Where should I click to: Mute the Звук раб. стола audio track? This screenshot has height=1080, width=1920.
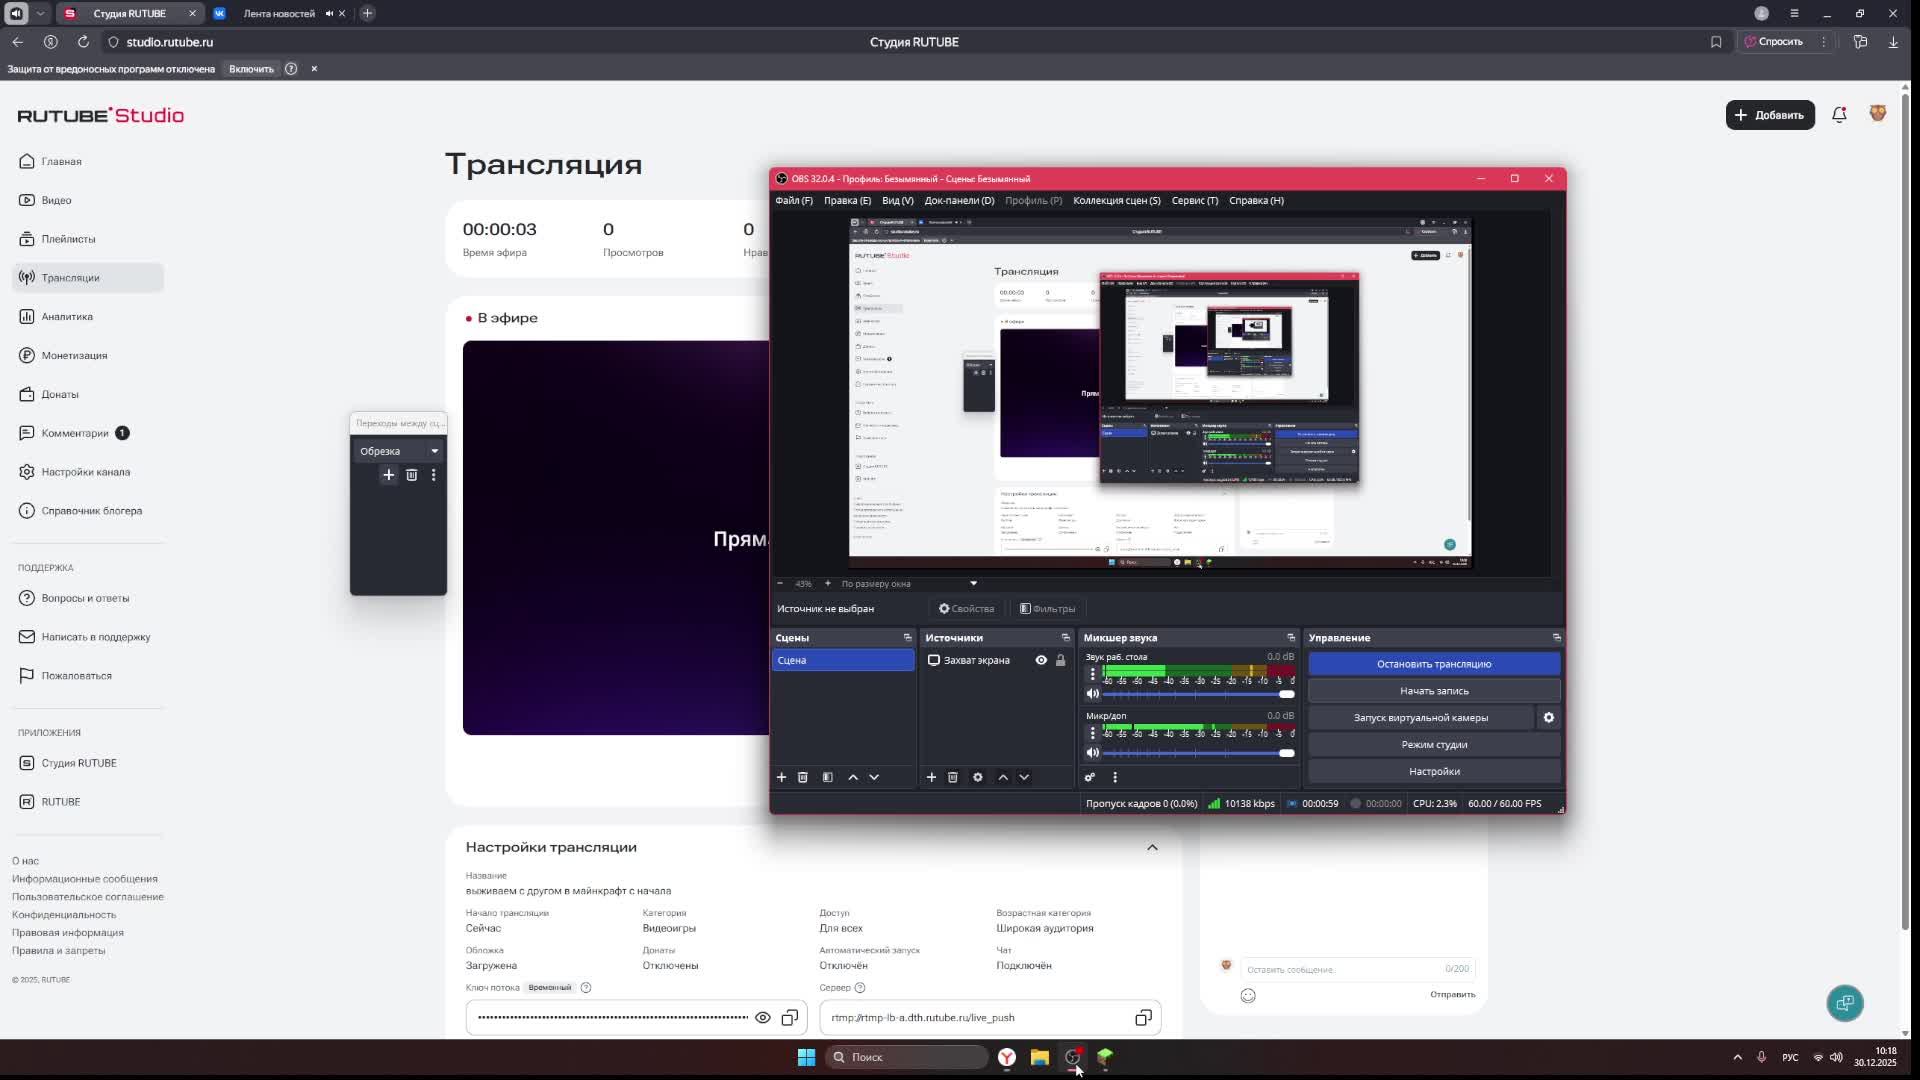[x=1093, y=694]
